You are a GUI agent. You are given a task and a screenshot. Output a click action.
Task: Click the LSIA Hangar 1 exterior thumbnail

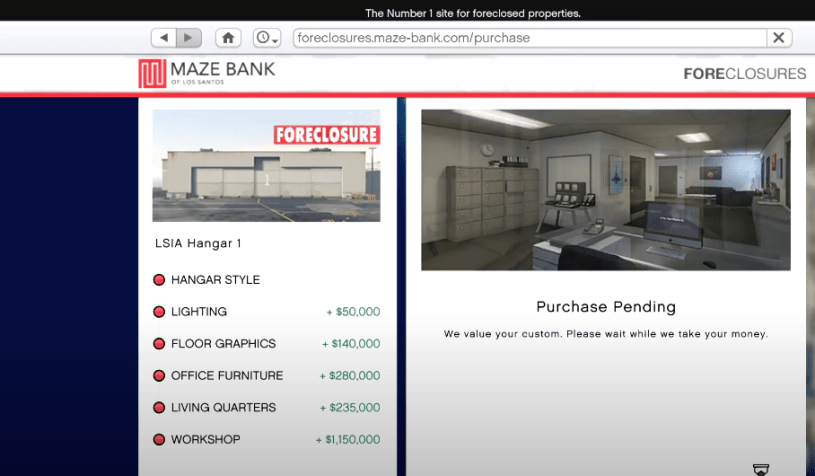(266, 166)
